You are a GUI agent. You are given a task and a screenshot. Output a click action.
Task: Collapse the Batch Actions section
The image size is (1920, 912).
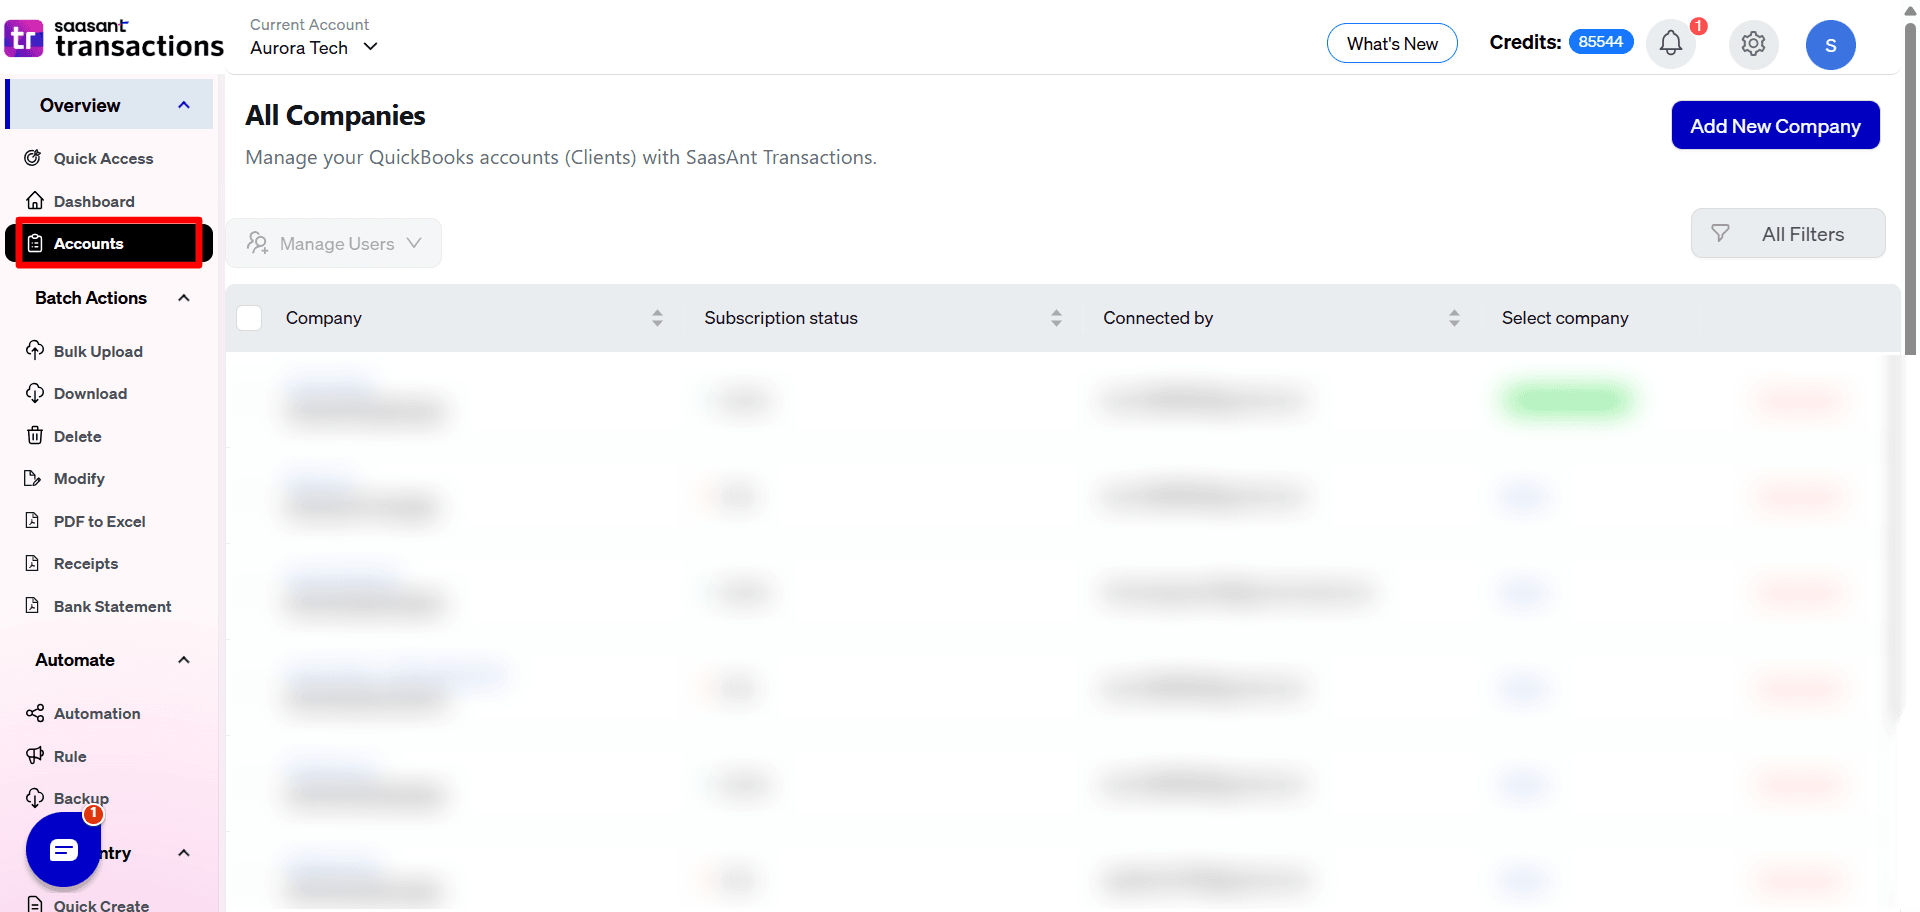tap(184, 298)
